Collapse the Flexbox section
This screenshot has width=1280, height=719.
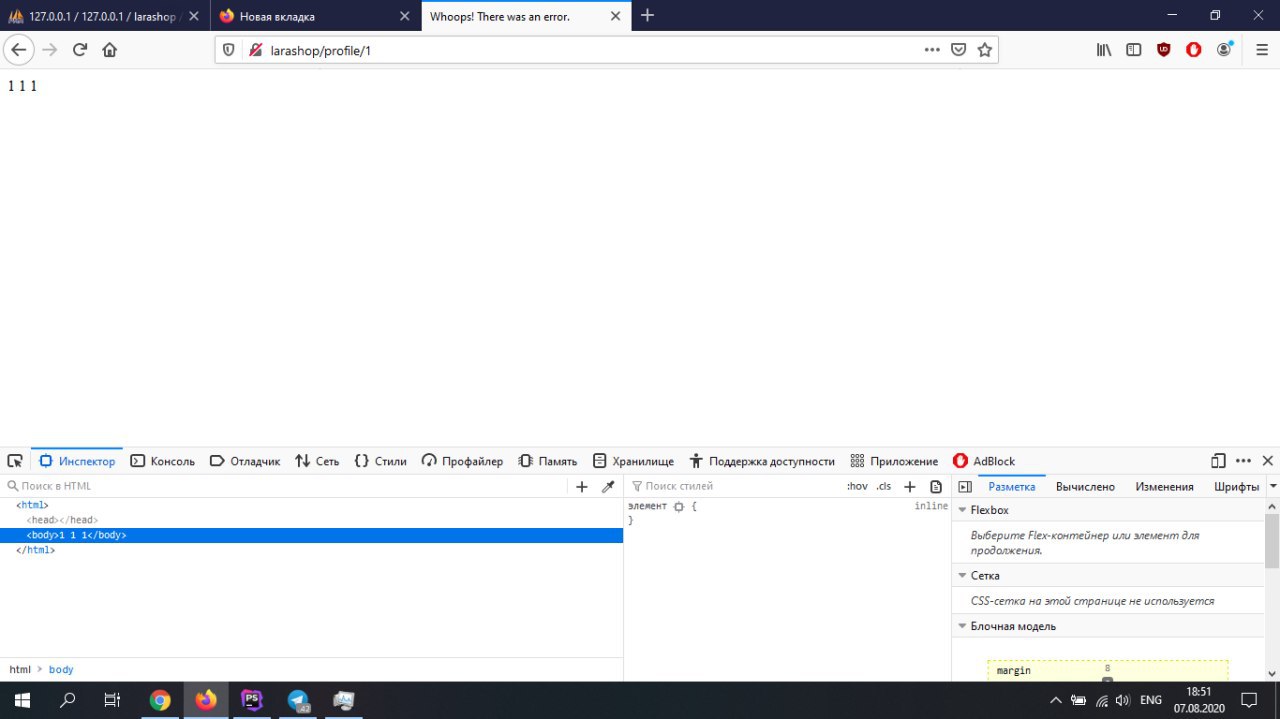(x=963, y=510)
